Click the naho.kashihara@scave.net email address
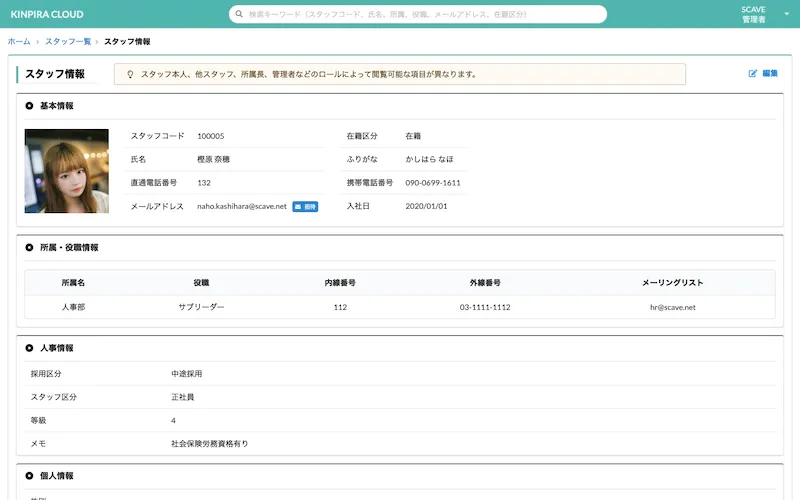The image size is (800, 500). (242, 206)
